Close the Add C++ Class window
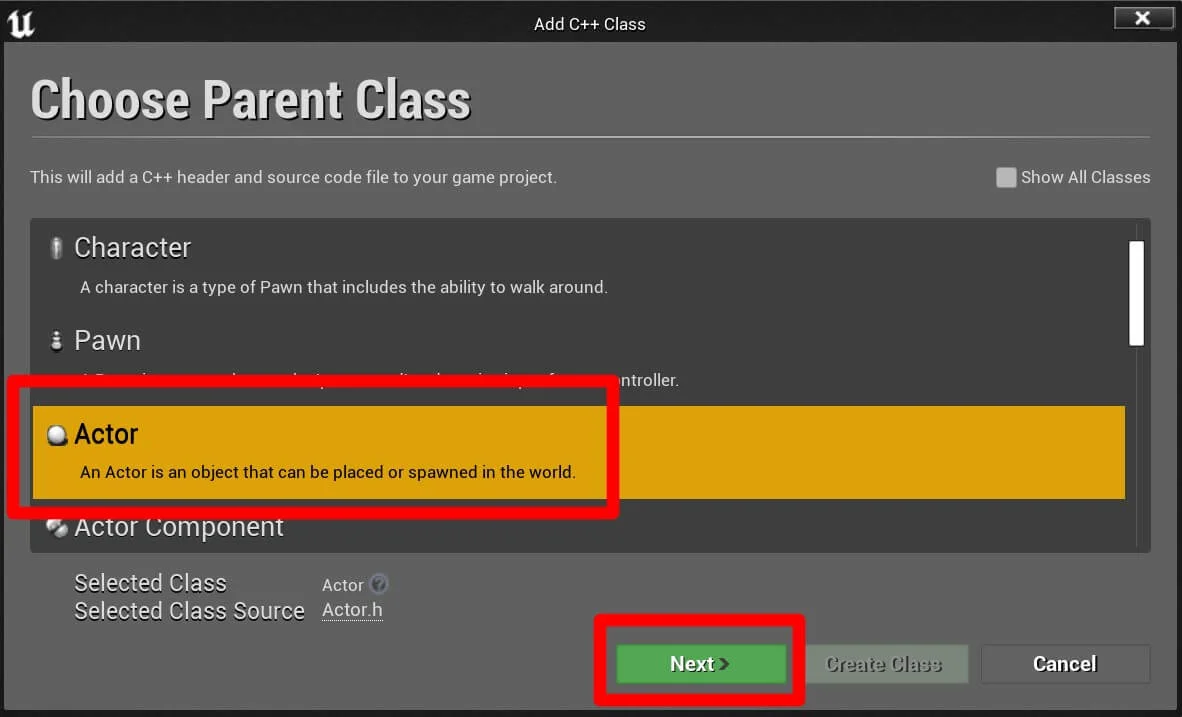Screen dimensions: 1182x717 pyautogui.click(x=1142, y=18)
